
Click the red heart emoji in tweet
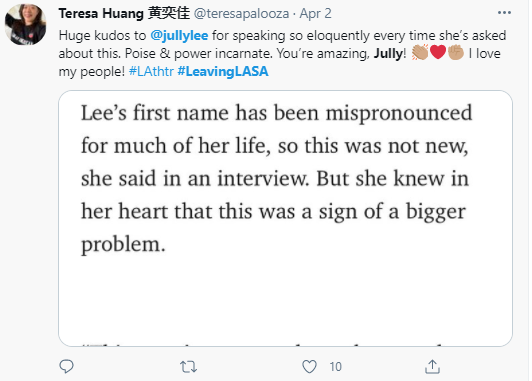tap(438, 53)
